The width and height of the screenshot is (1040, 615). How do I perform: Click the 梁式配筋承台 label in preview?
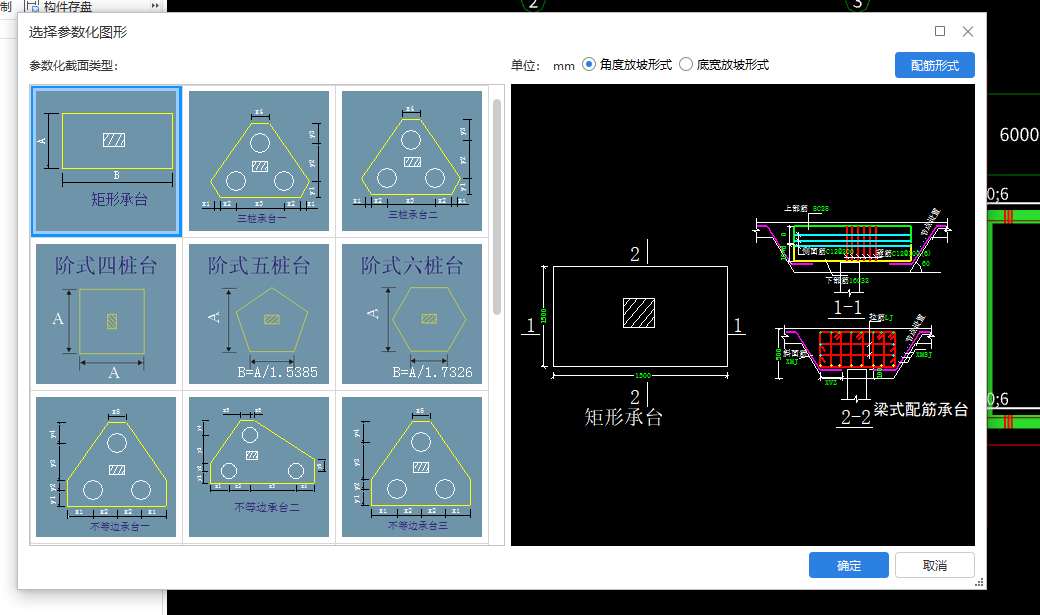tap(921, 409)
